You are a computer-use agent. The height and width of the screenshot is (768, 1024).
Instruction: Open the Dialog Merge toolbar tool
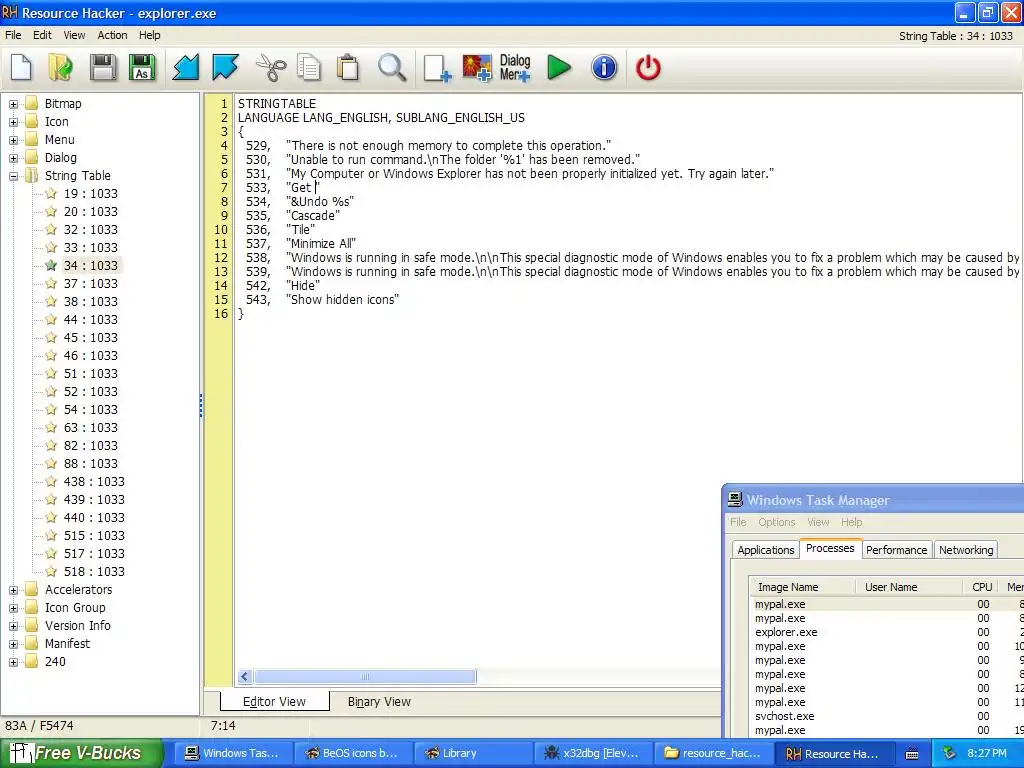pos(515,68)
